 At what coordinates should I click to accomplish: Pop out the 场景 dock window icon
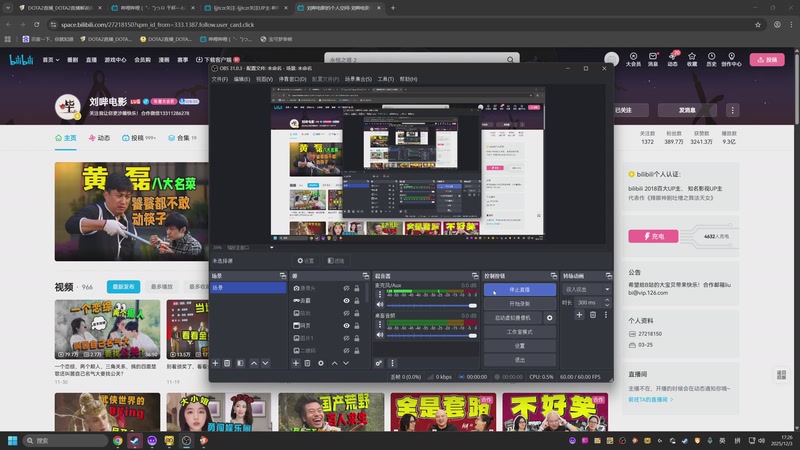point(283,276)
